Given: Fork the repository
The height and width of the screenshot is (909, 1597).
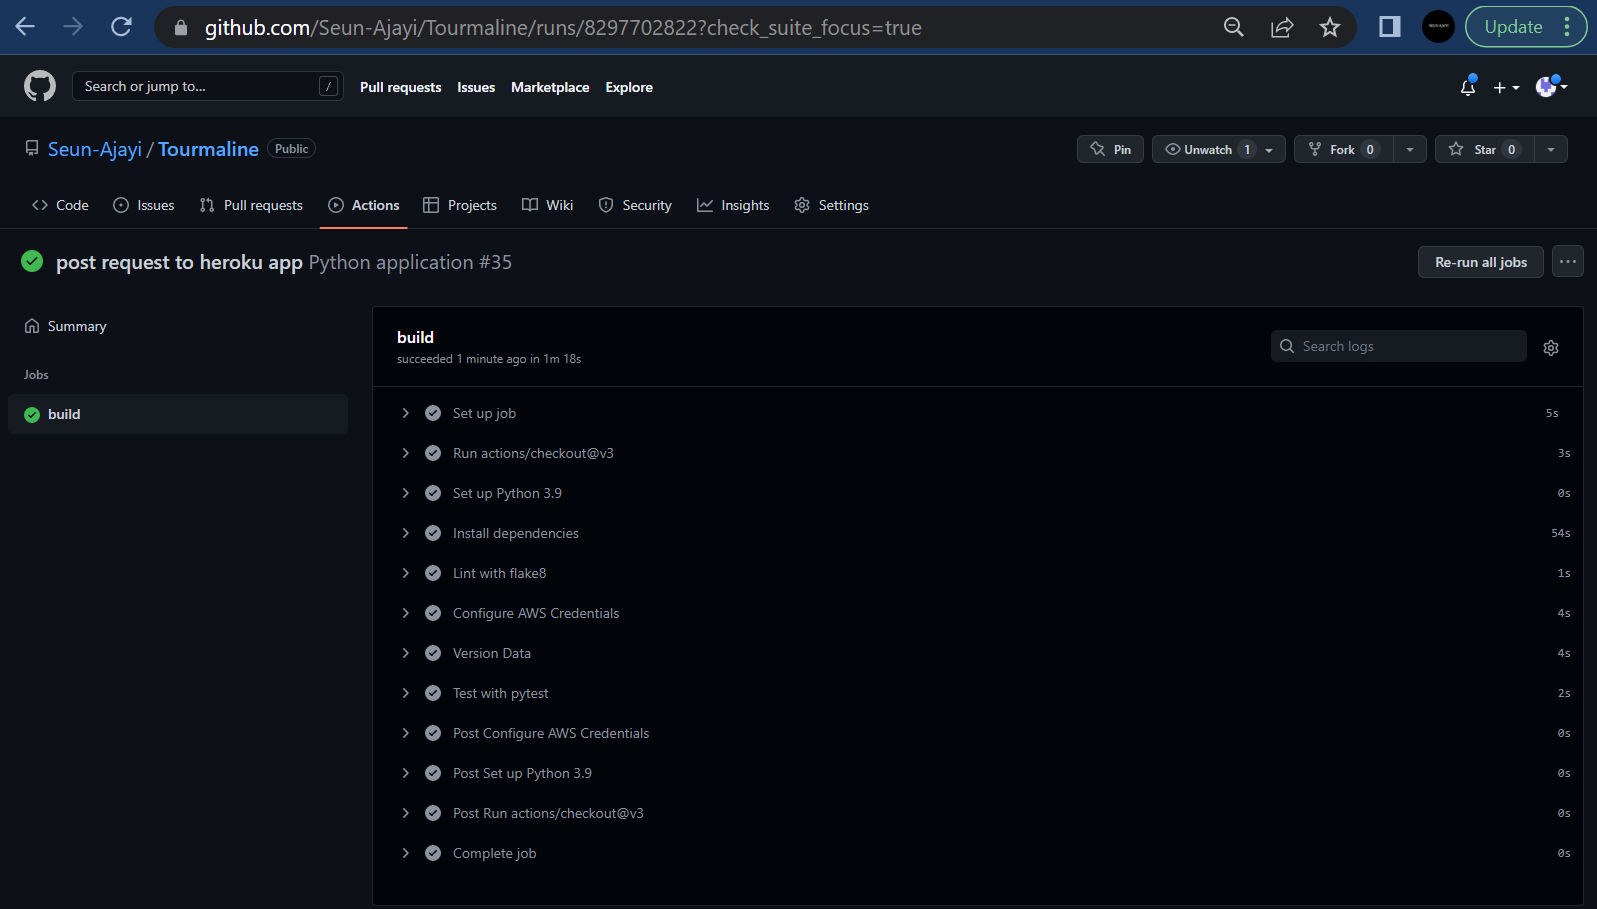Looking at the screenshot, I should pos(1343,149).
